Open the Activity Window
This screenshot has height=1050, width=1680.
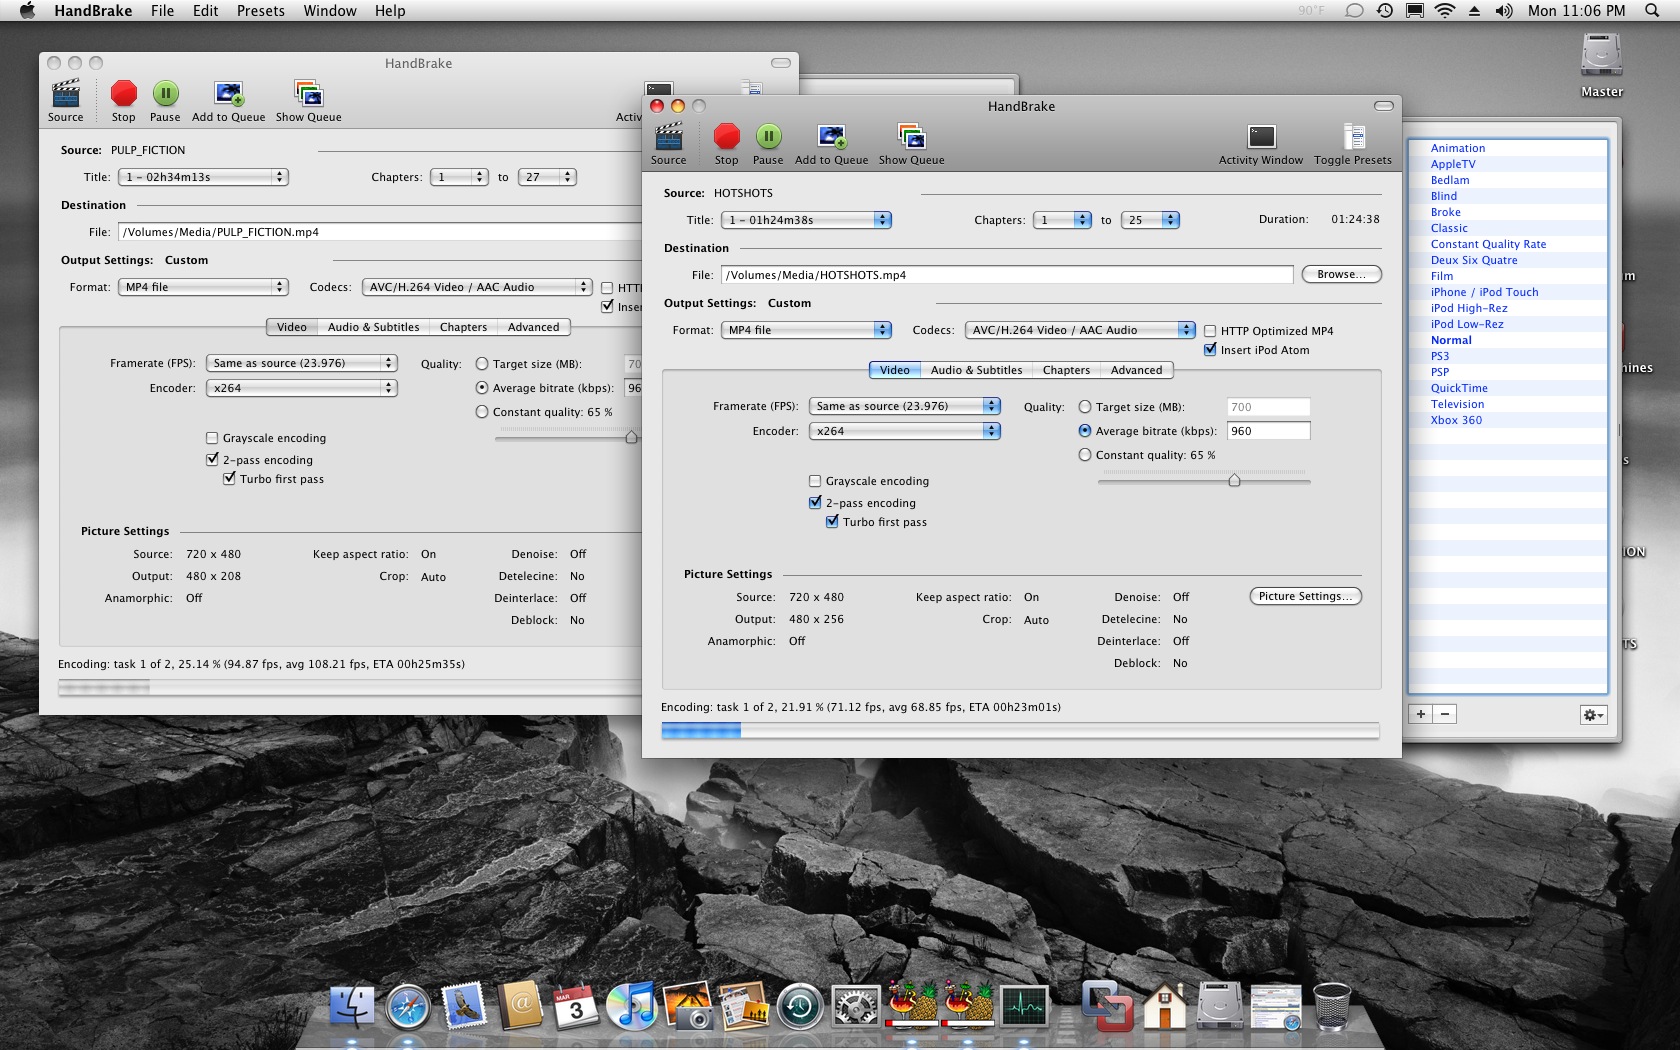1260,138
